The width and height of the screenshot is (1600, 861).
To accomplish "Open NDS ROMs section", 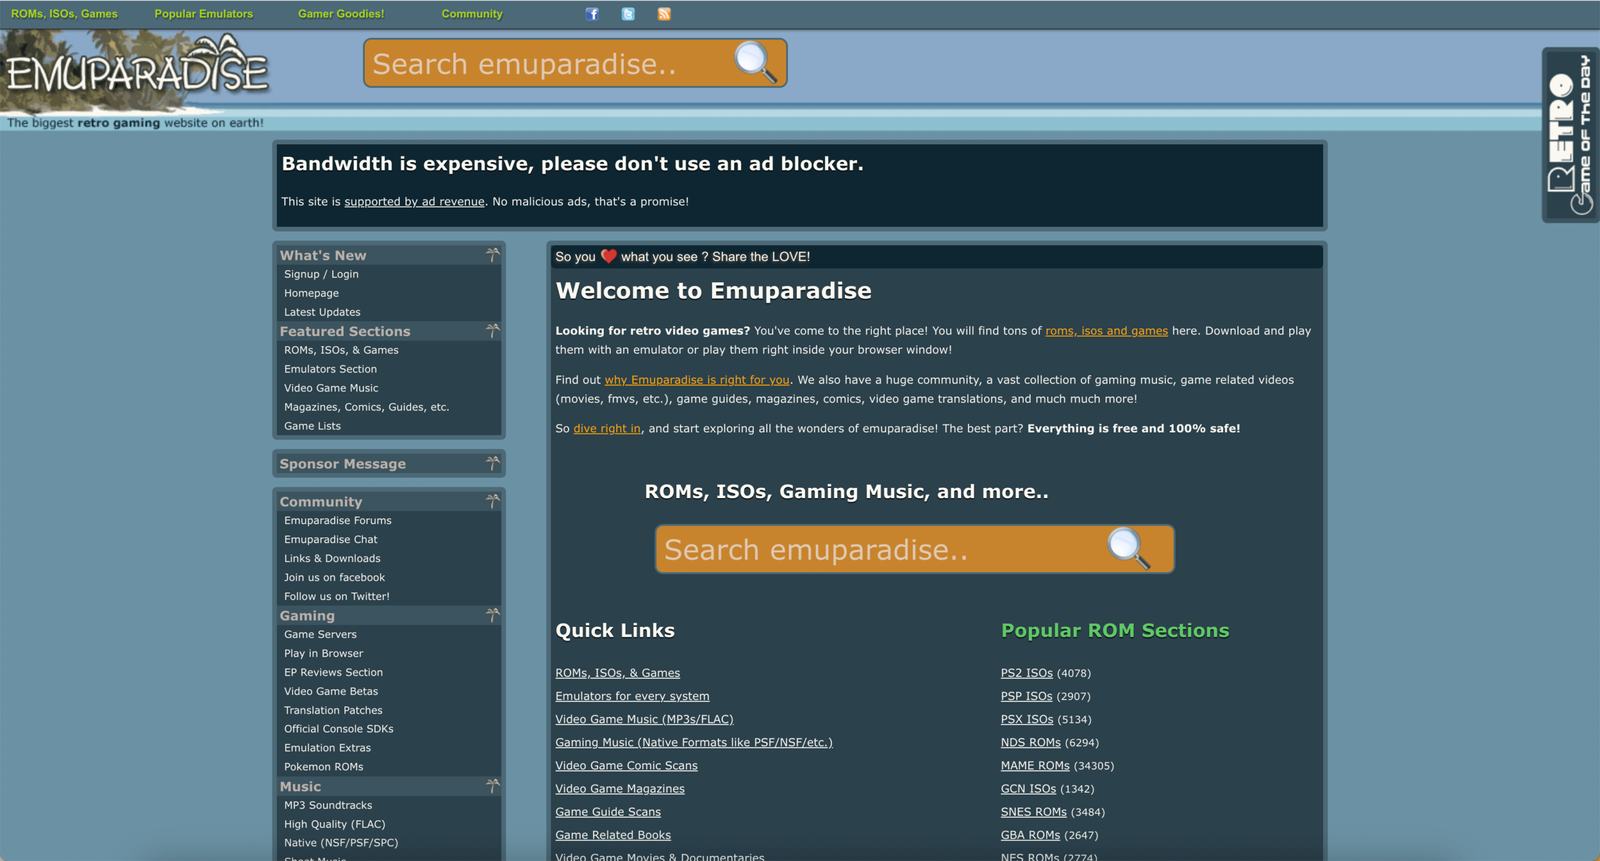I will coord(1031,742).
